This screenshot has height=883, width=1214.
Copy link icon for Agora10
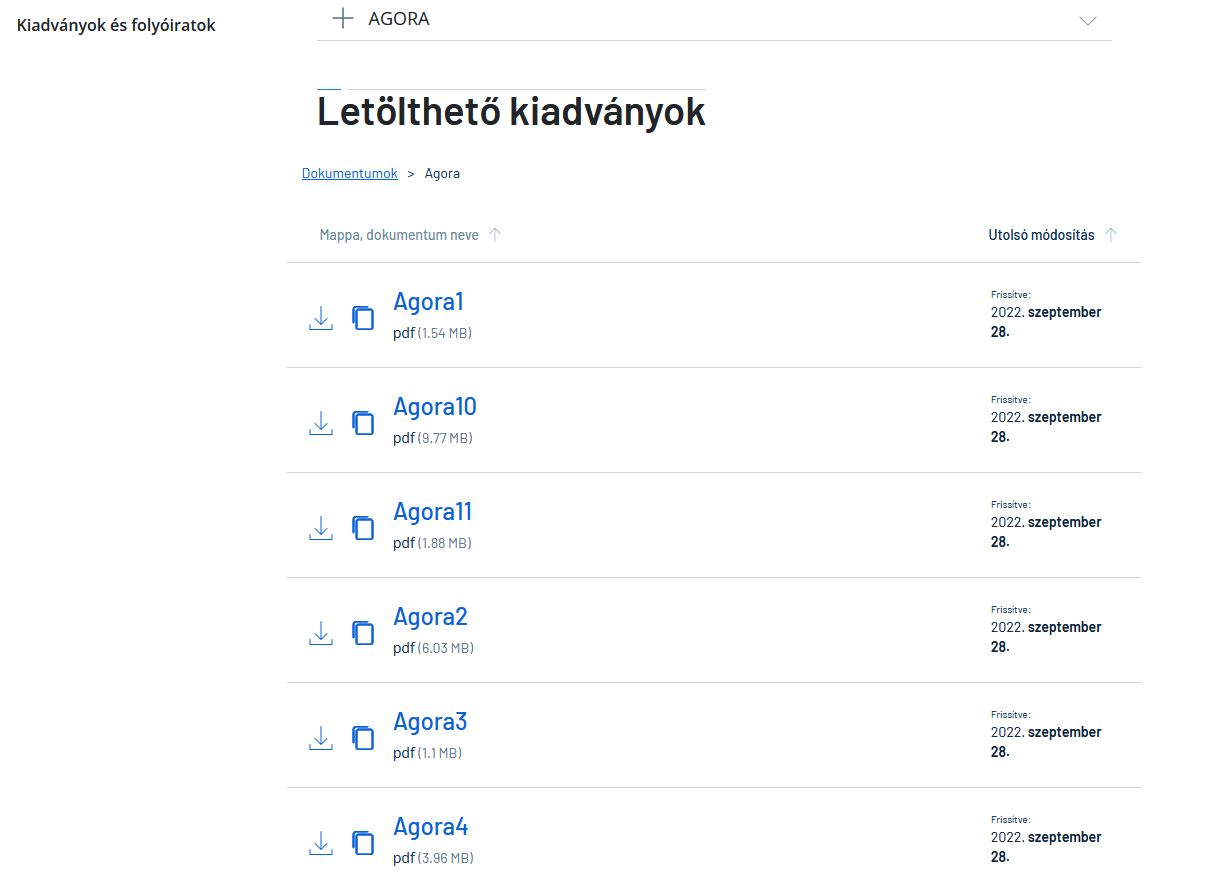pos(363,423)
